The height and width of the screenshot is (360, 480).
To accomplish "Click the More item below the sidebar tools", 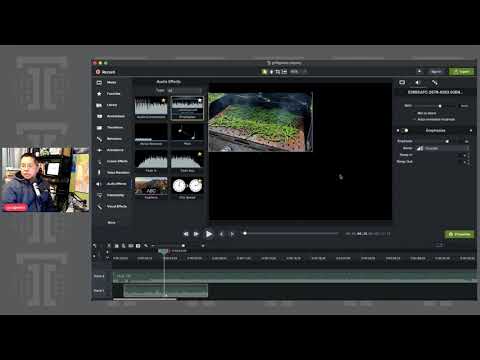I will click(112, 222).
